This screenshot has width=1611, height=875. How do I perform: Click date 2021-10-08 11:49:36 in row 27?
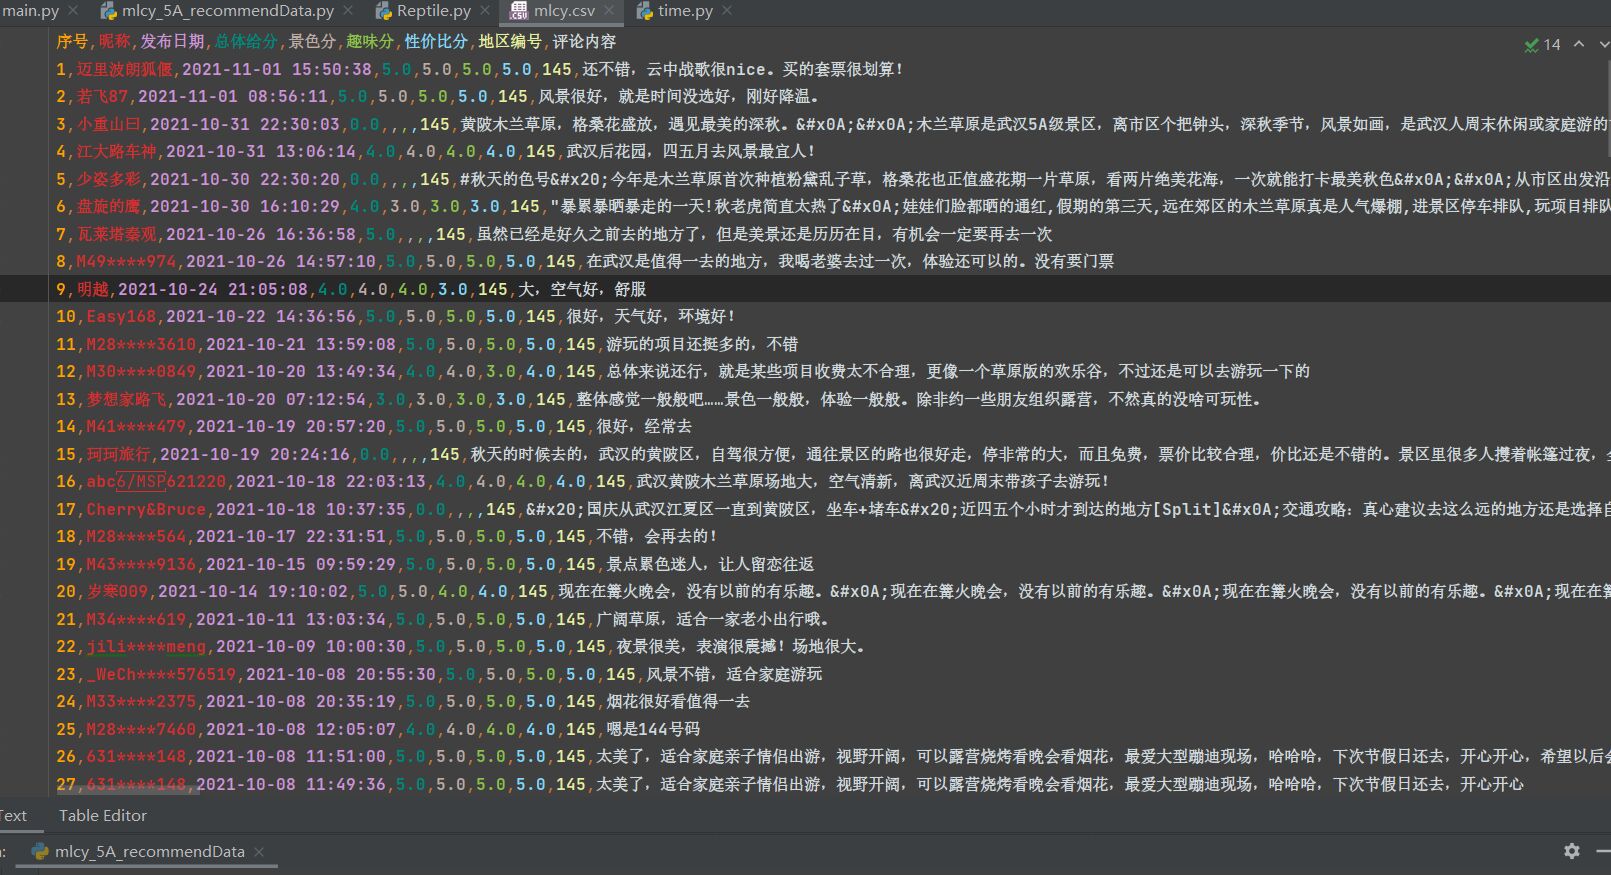click(291, 784)
